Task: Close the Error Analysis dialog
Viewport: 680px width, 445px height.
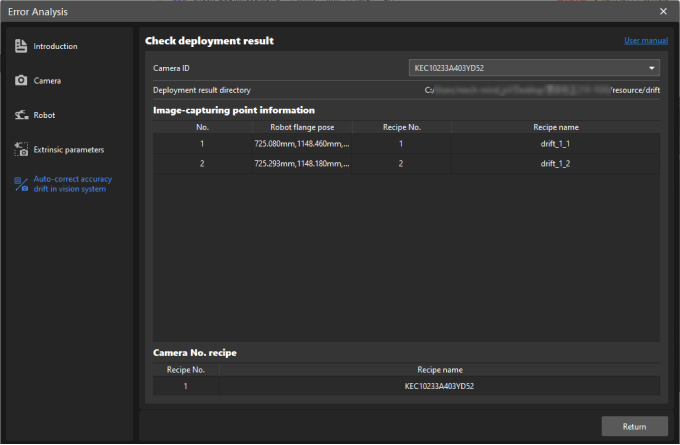Action: 663,12
